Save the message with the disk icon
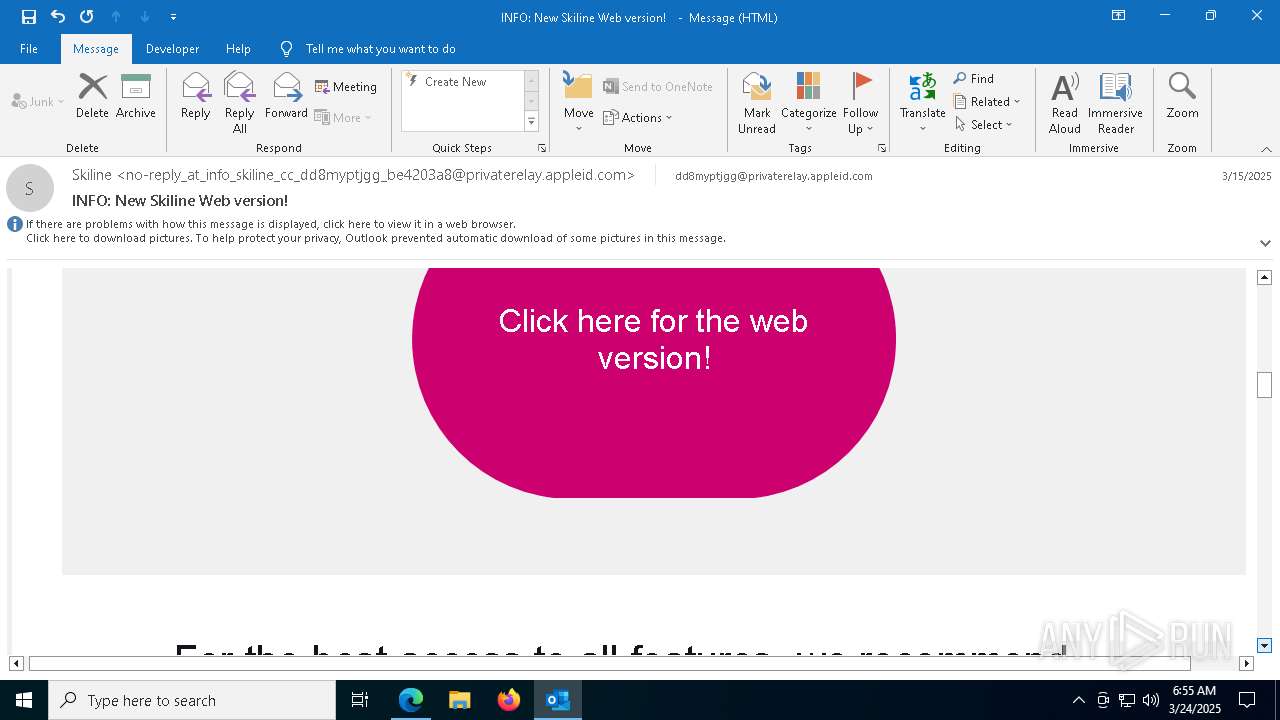The image size is (1280, 720). coord(29,17)
